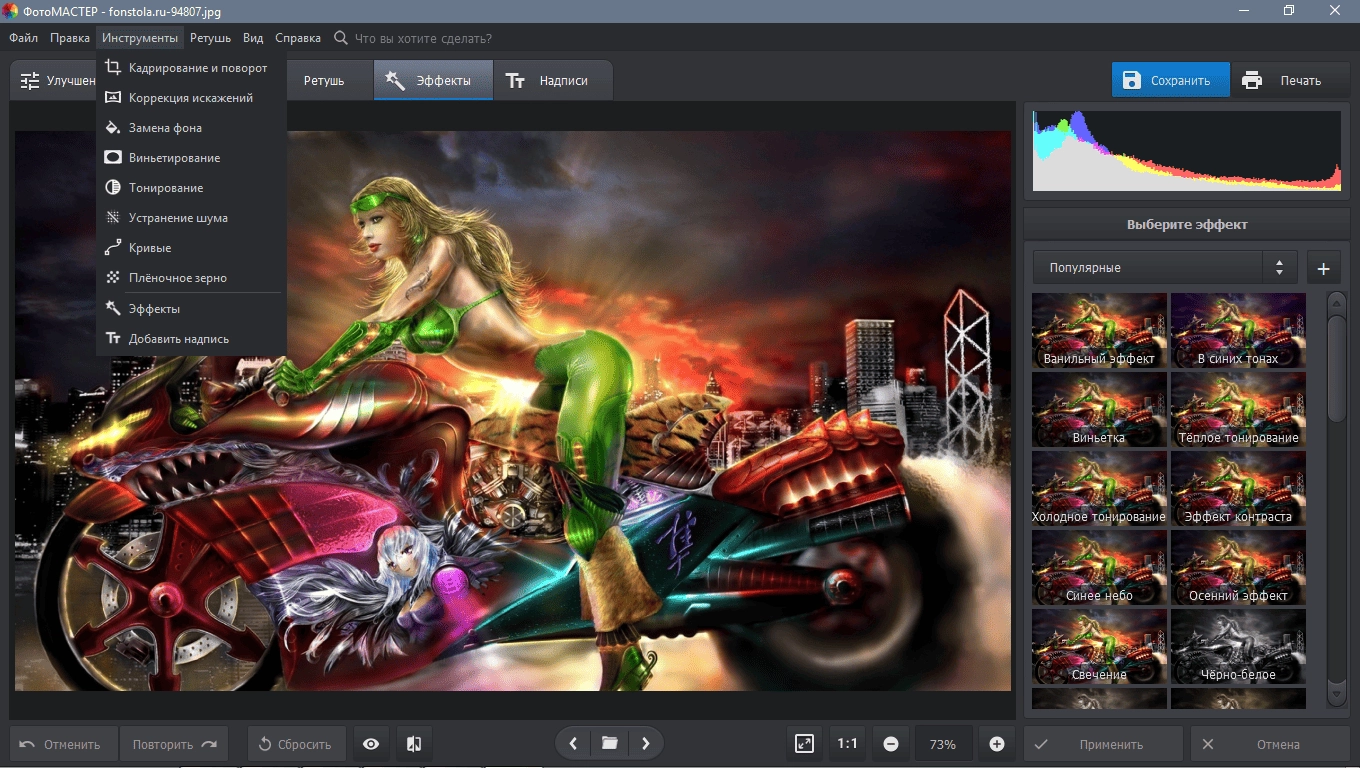Switch to the Улучшения tab
Viewport: 1360px width, 768px height.
pos(54,80)
